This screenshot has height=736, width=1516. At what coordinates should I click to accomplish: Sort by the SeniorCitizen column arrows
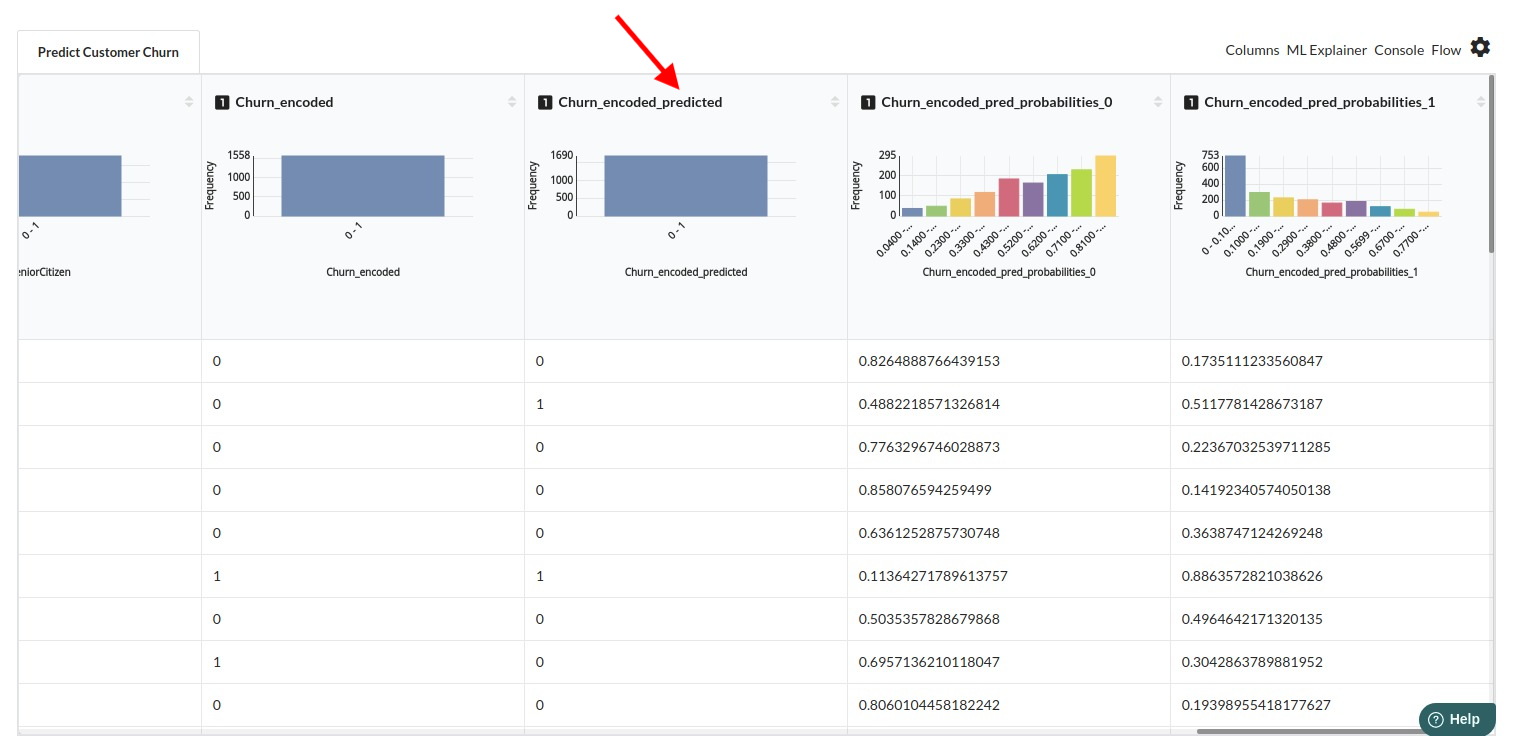189,102
